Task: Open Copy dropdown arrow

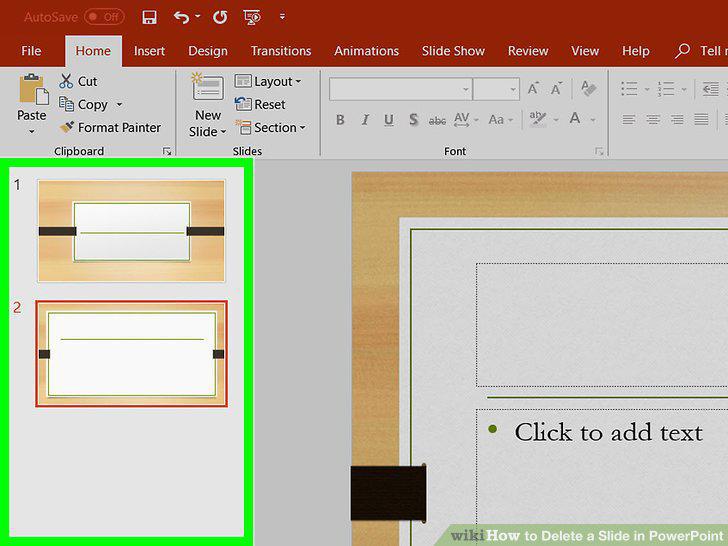Action: [x=119, y=104]
